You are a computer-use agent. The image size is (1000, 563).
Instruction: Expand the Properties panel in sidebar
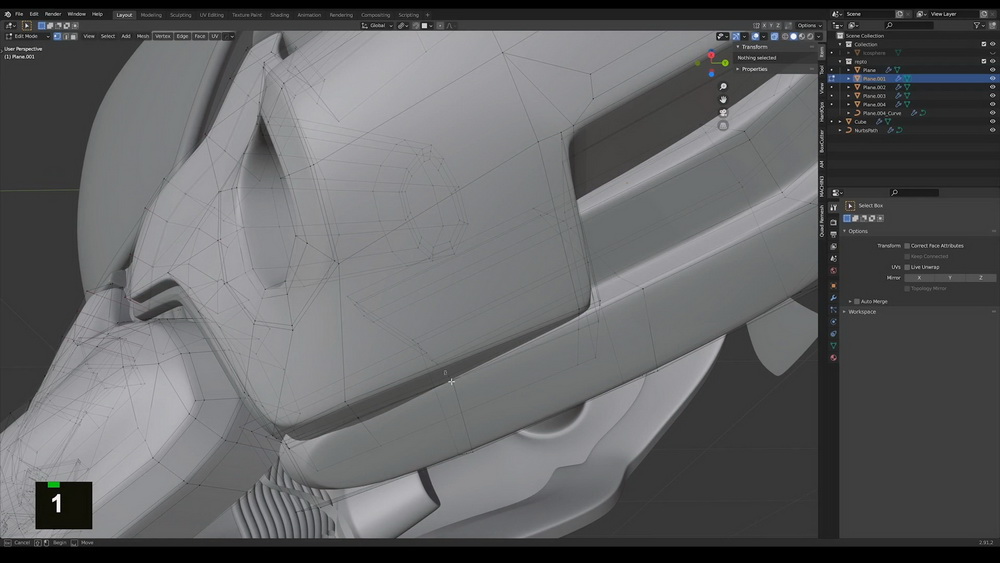754,69
